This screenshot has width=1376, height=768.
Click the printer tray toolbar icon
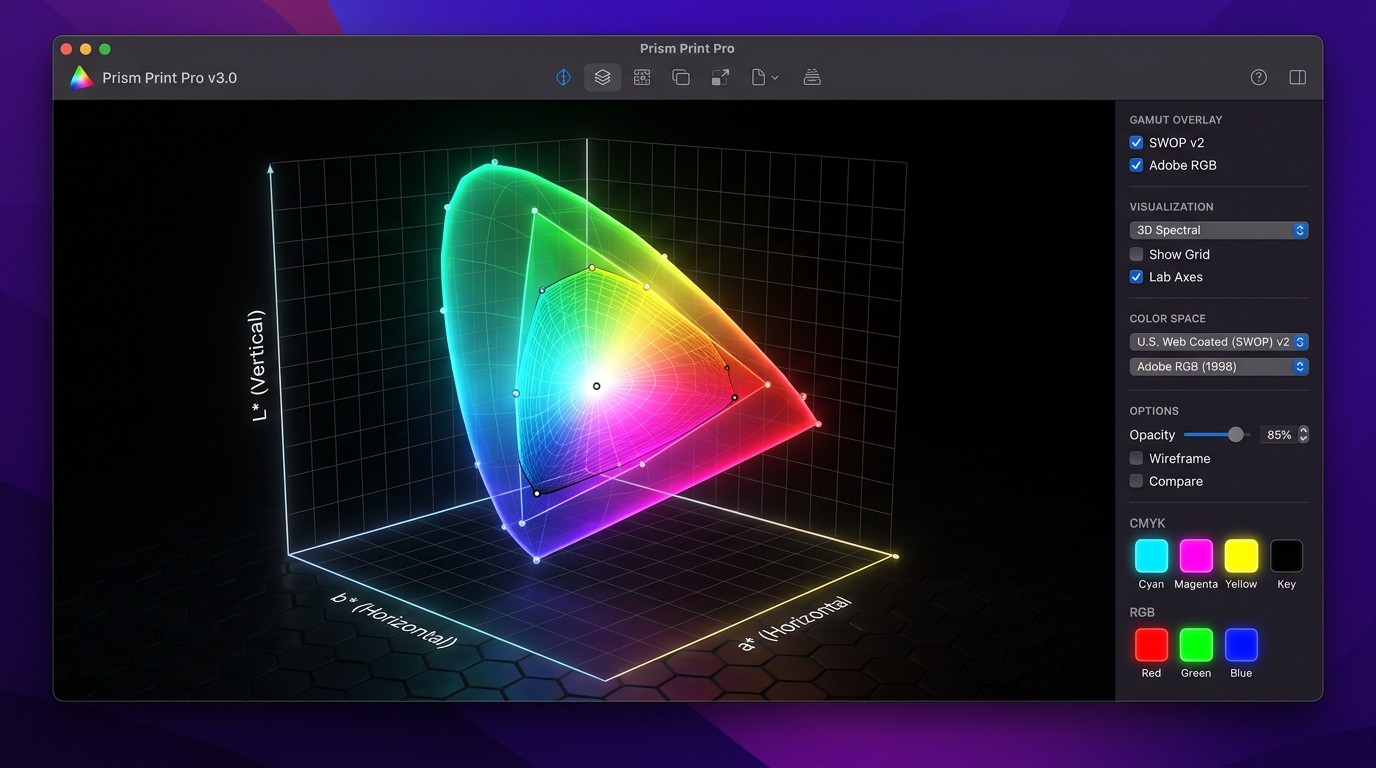coord(812,77)
